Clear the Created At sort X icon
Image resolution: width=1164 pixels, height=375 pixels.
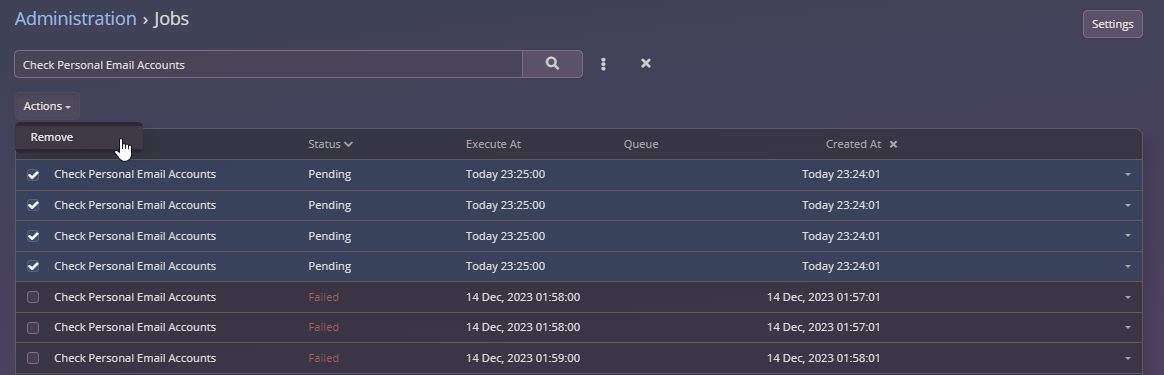(893, 144)
